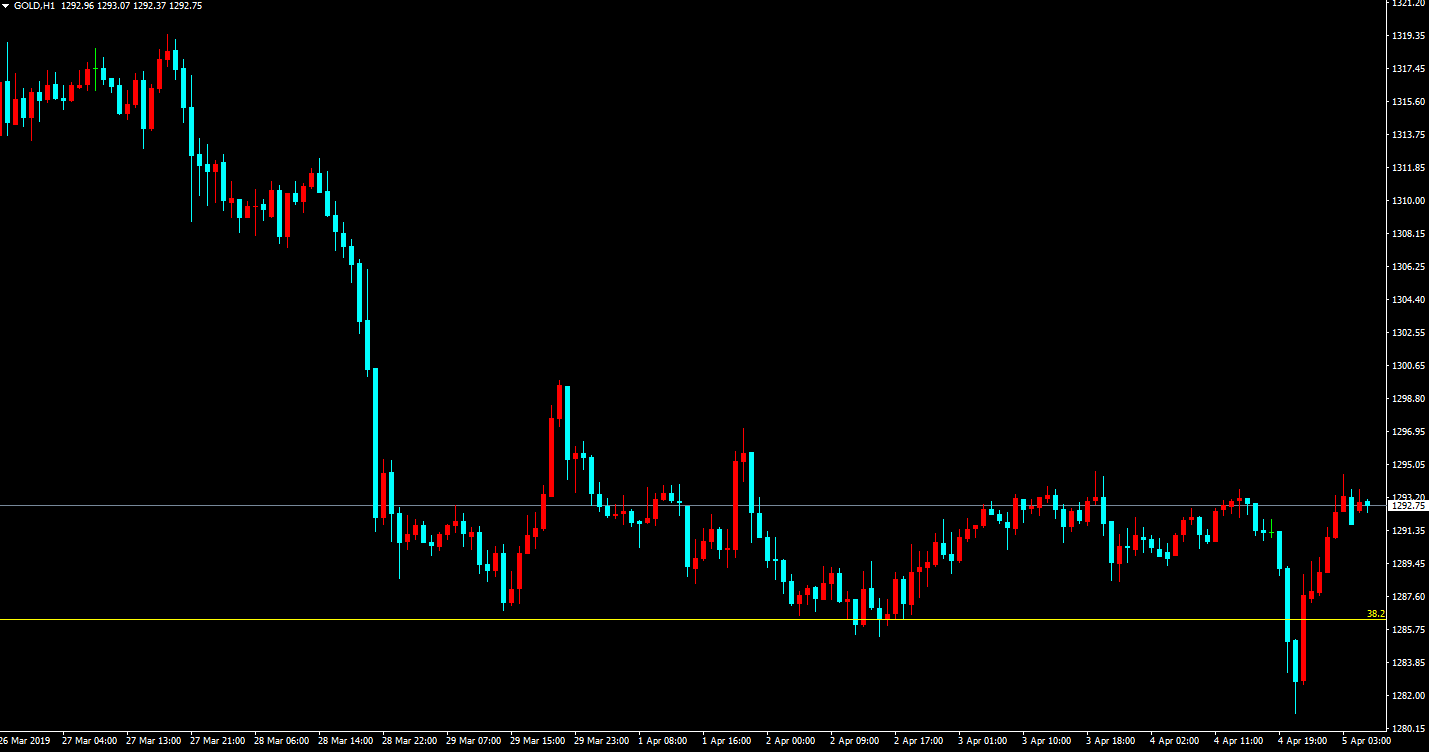
Task: Click the 4 Apr 02:00 time axis label
Action: (x=1174, y=741)
